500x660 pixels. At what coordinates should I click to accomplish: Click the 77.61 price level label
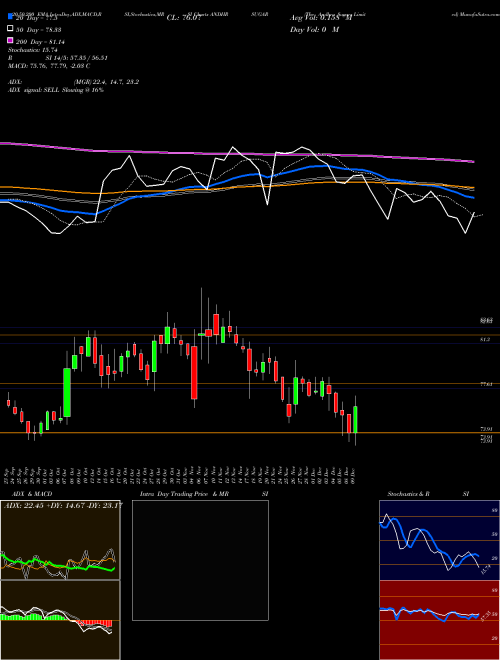point(486,384)
